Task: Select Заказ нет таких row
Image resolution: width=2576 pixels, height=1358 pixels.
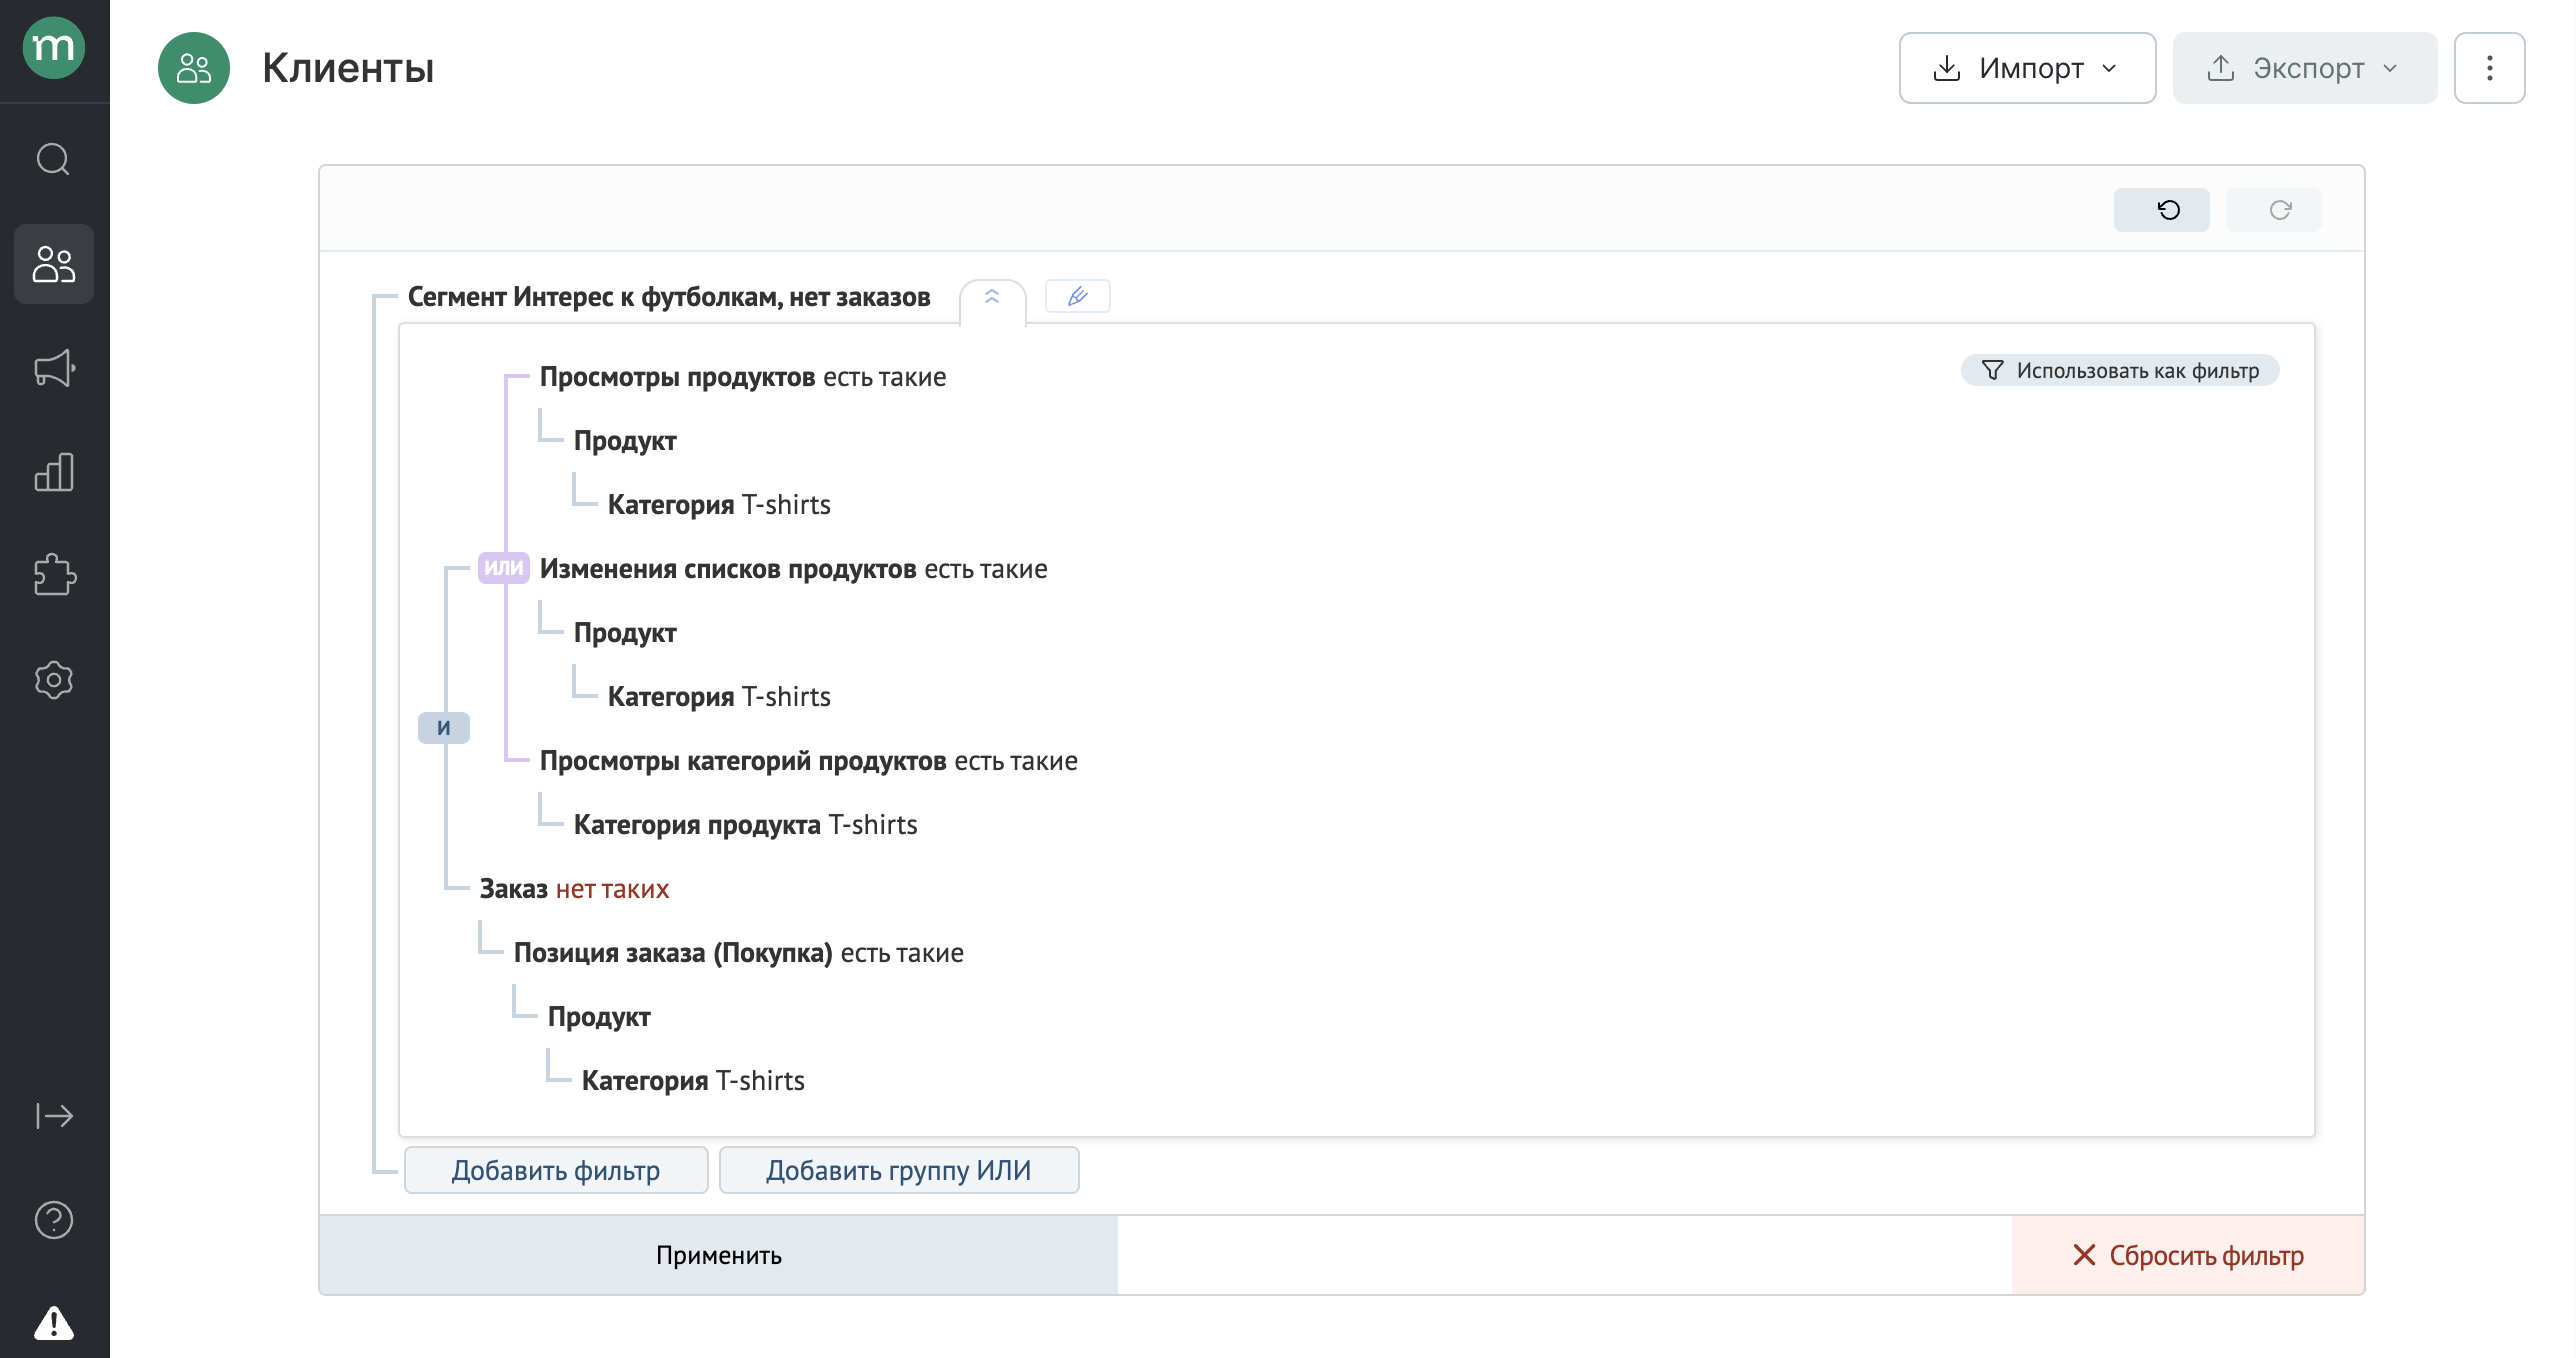Action: 575,889
